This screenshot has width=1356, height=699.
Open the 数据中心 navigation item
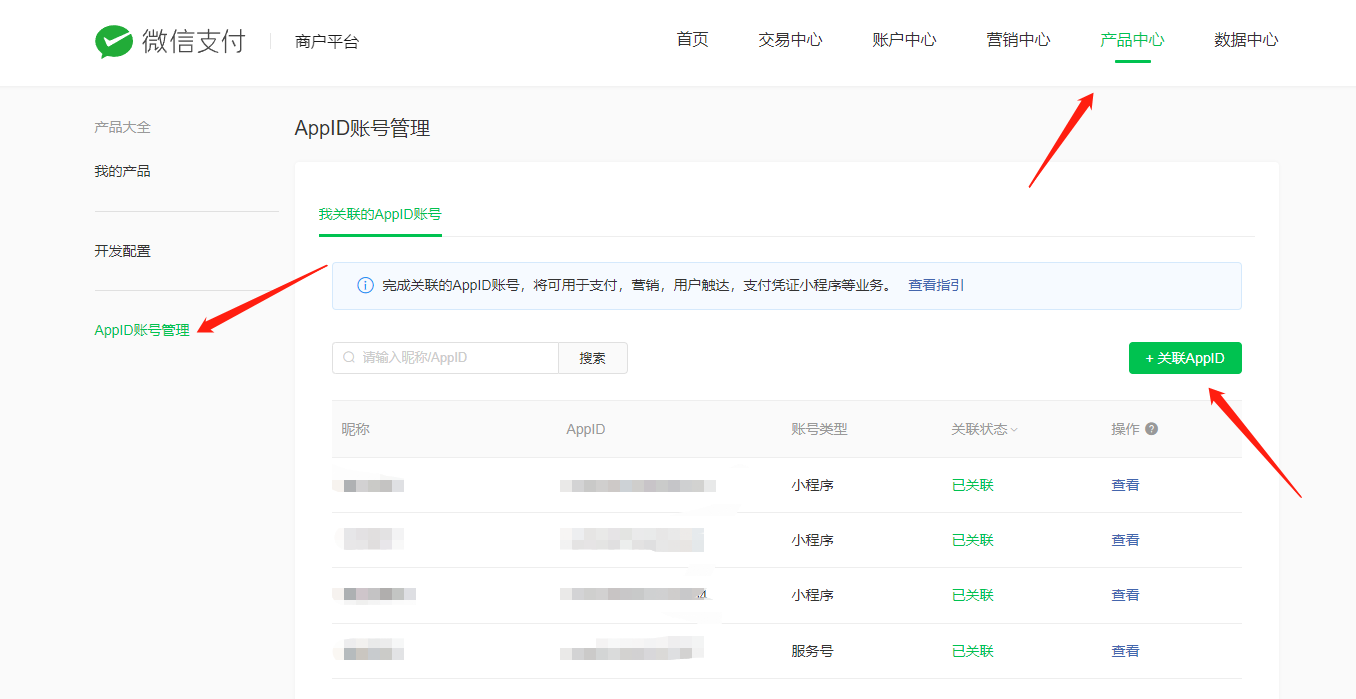[x=1246, y=40]
